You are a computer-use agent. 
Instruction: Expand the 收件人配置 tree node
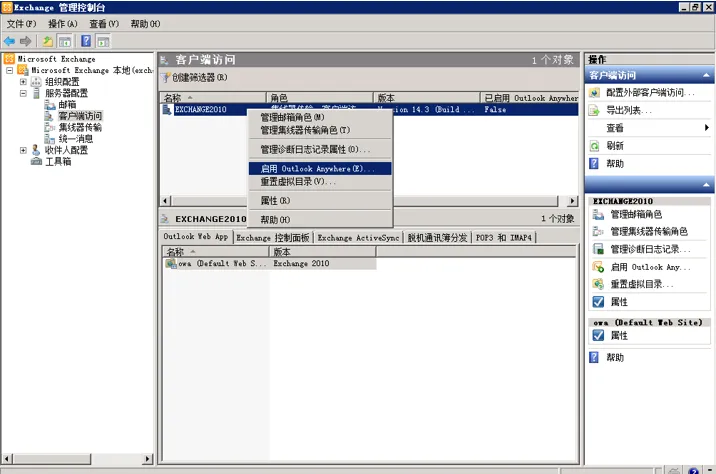[23, 150]
